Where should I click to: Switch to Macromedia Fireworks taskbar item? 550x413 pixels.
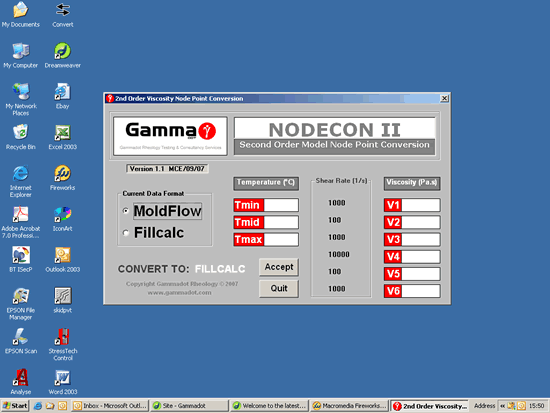[x=349, y=406]
